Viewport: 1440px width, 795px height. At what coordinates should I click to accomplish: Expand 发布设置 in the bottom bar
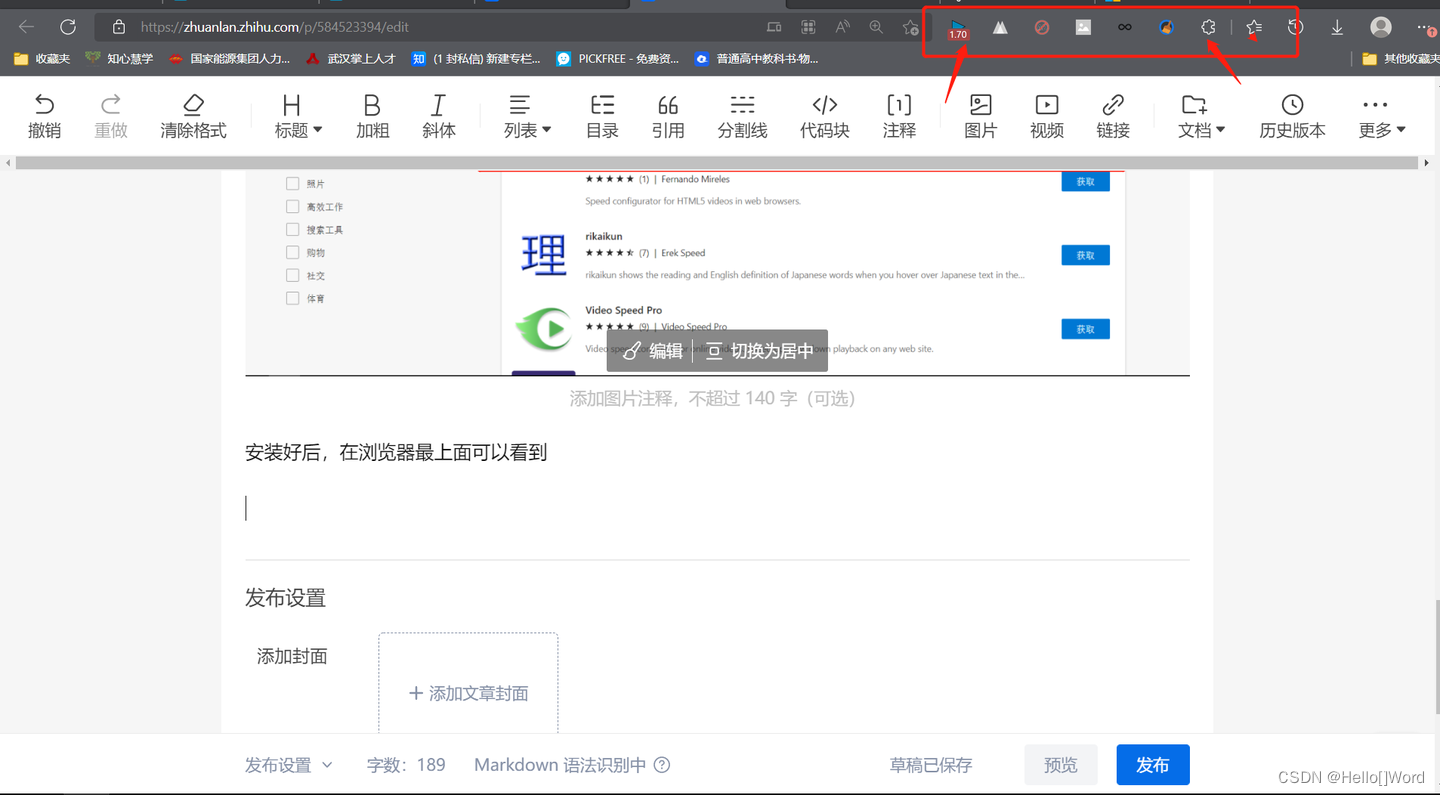point(288,765)
